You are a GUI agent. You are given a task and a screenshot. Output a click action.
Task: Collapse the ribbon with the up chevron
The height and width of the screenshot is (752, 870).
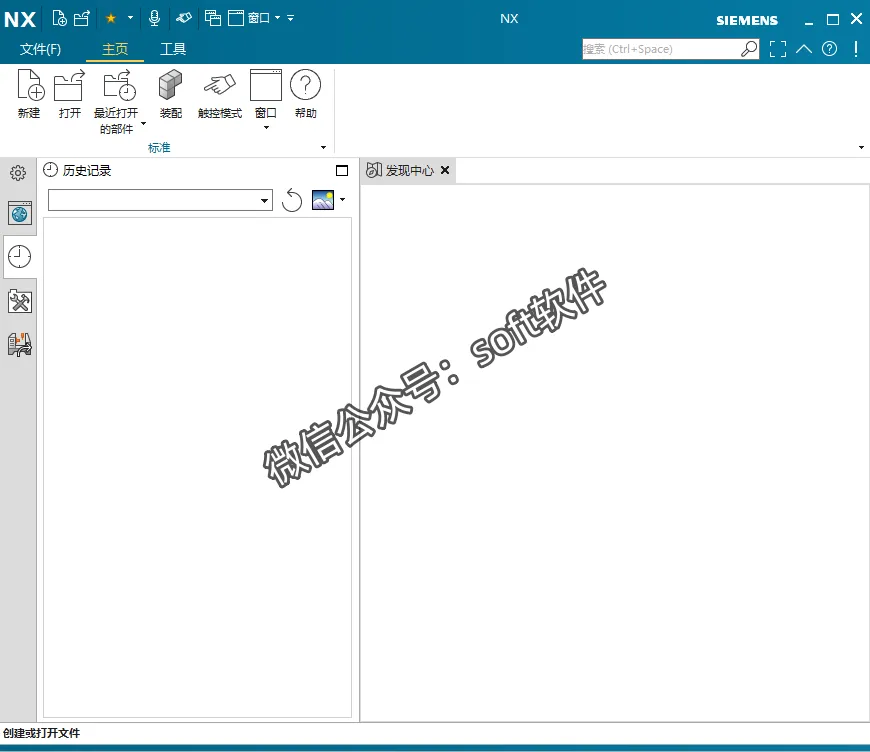pyautogui.click(x=804, y=49)
